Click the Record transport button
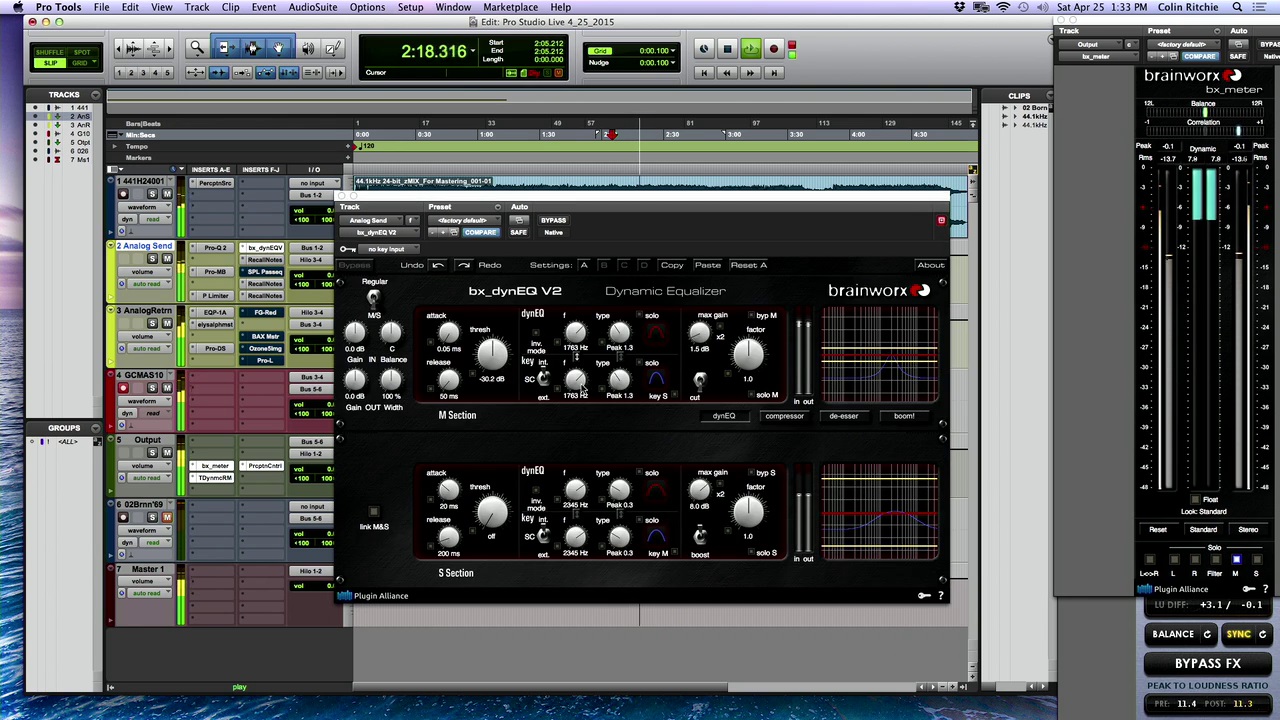 [773, 48]
